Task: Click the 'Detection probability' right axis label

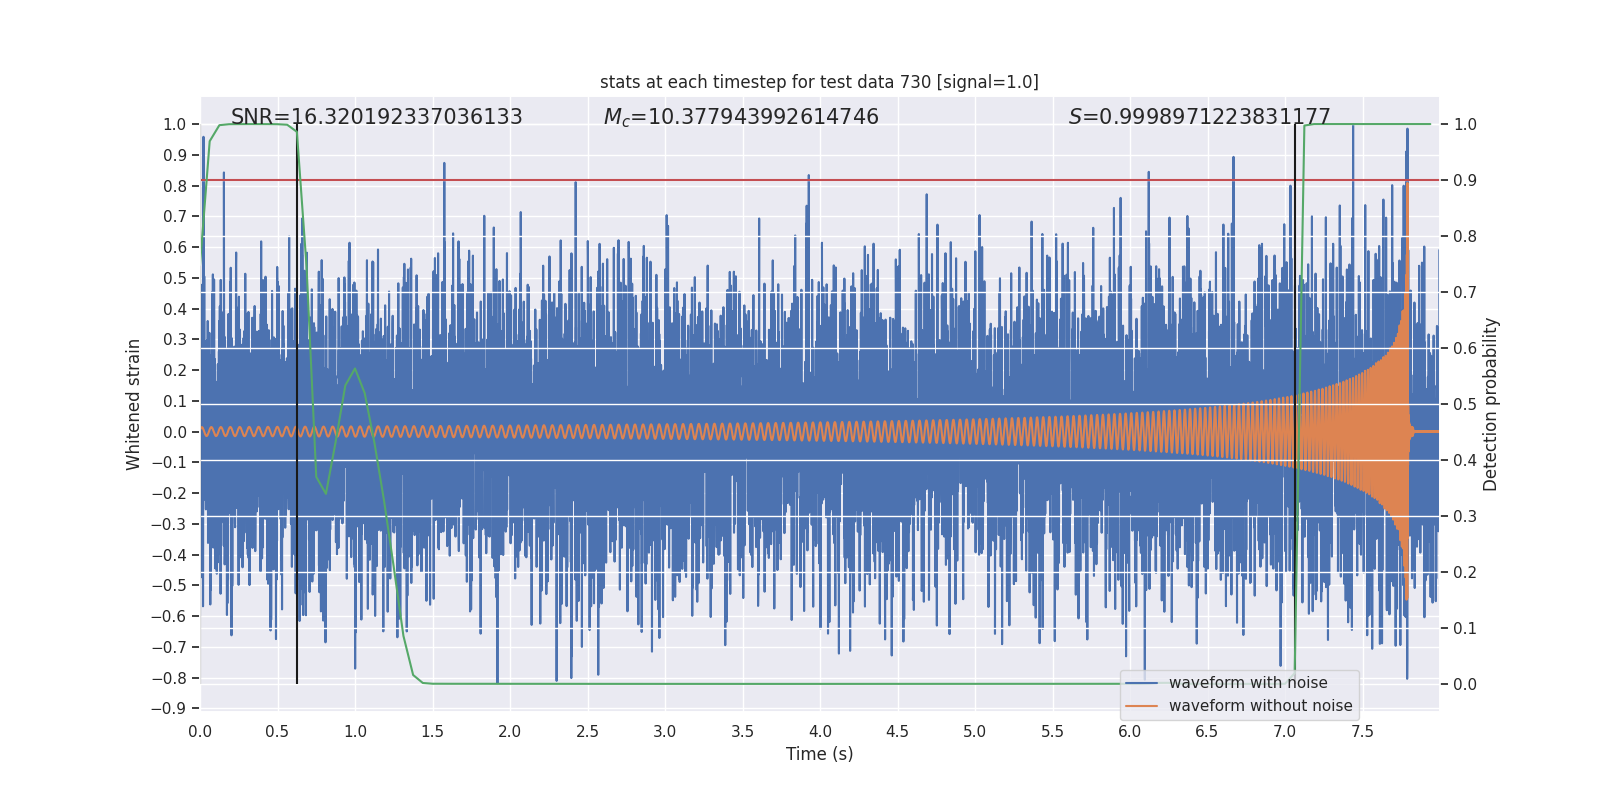Action: (x=1491, y=404)
